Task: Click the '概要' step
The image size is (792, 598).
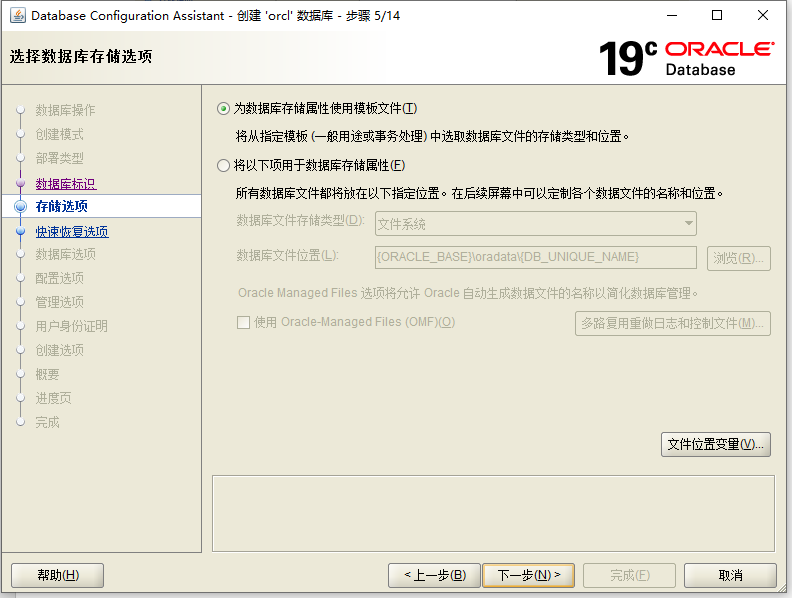Action: [x=47, y=374]
